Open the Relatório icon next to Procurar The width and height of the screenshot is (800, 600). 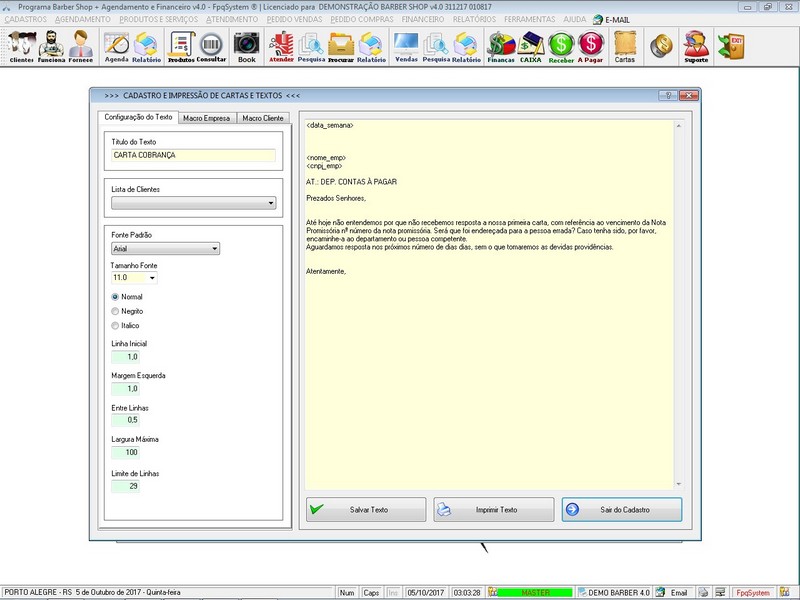371,47
